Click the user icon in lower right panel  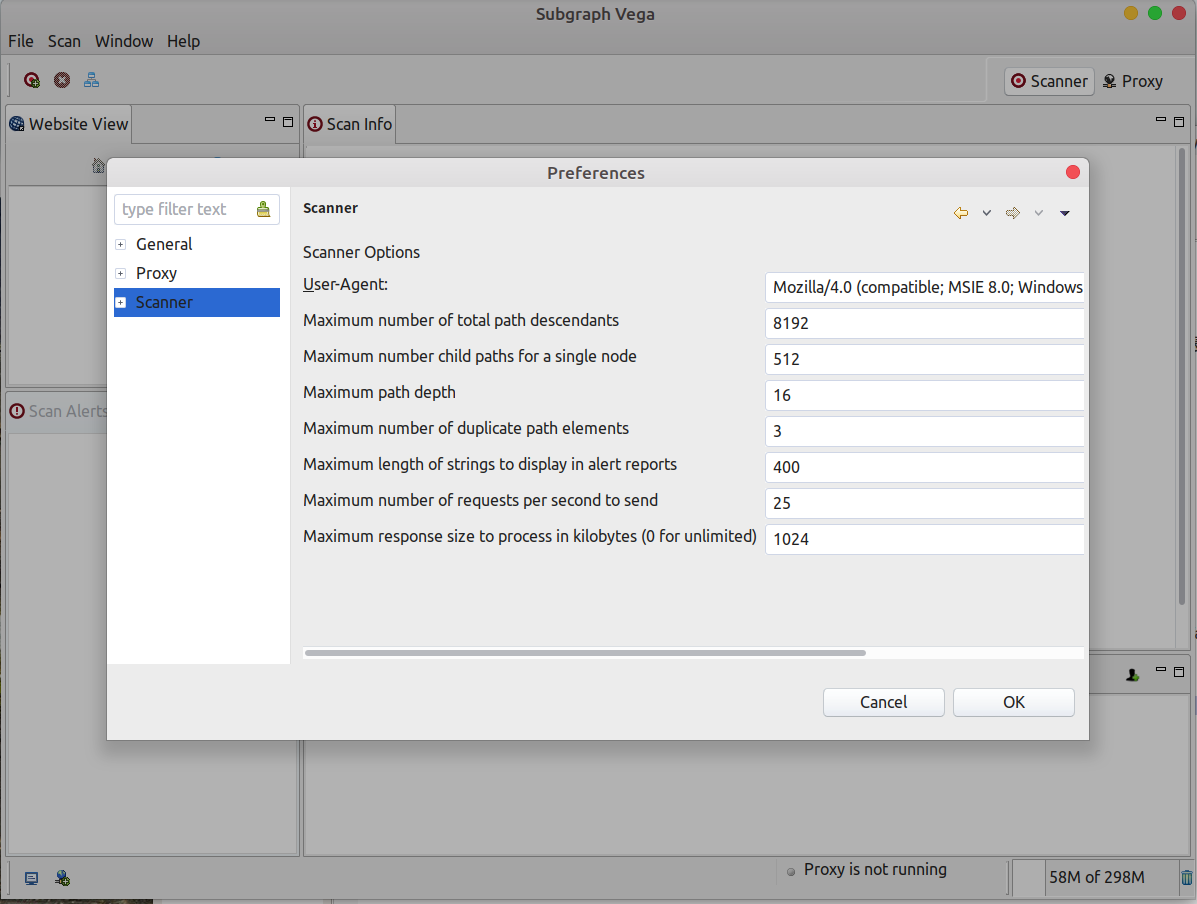coord(1133,675)
